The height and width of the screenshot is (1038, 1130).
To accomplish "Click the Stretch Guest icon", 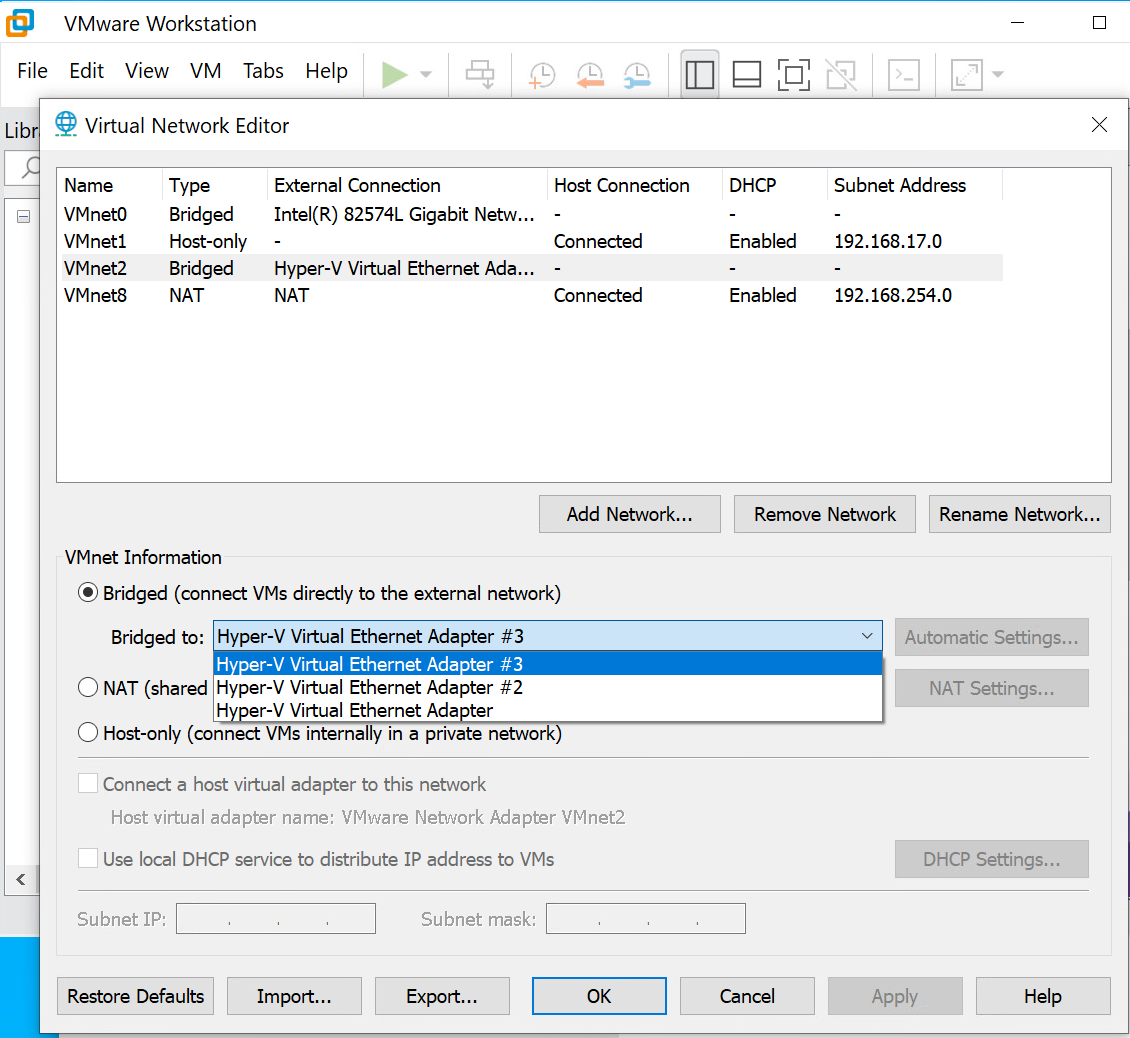I will tap(966, 74).
